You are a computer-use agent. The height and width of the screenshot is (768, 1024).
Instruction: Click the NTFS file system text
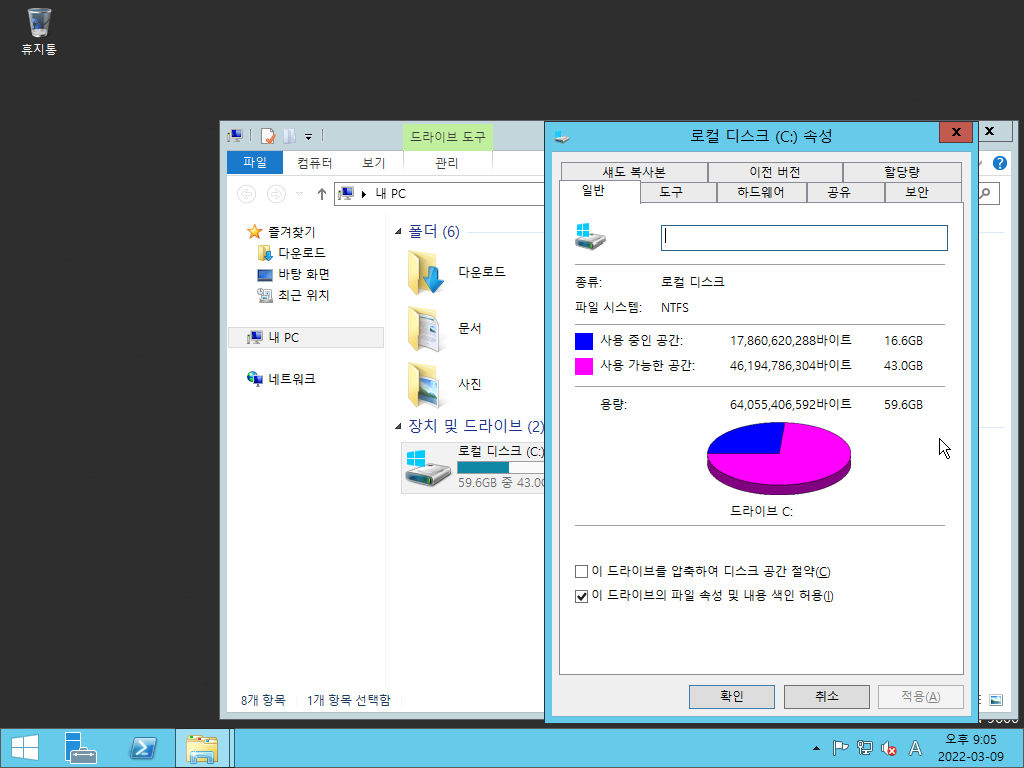point(675,308)
